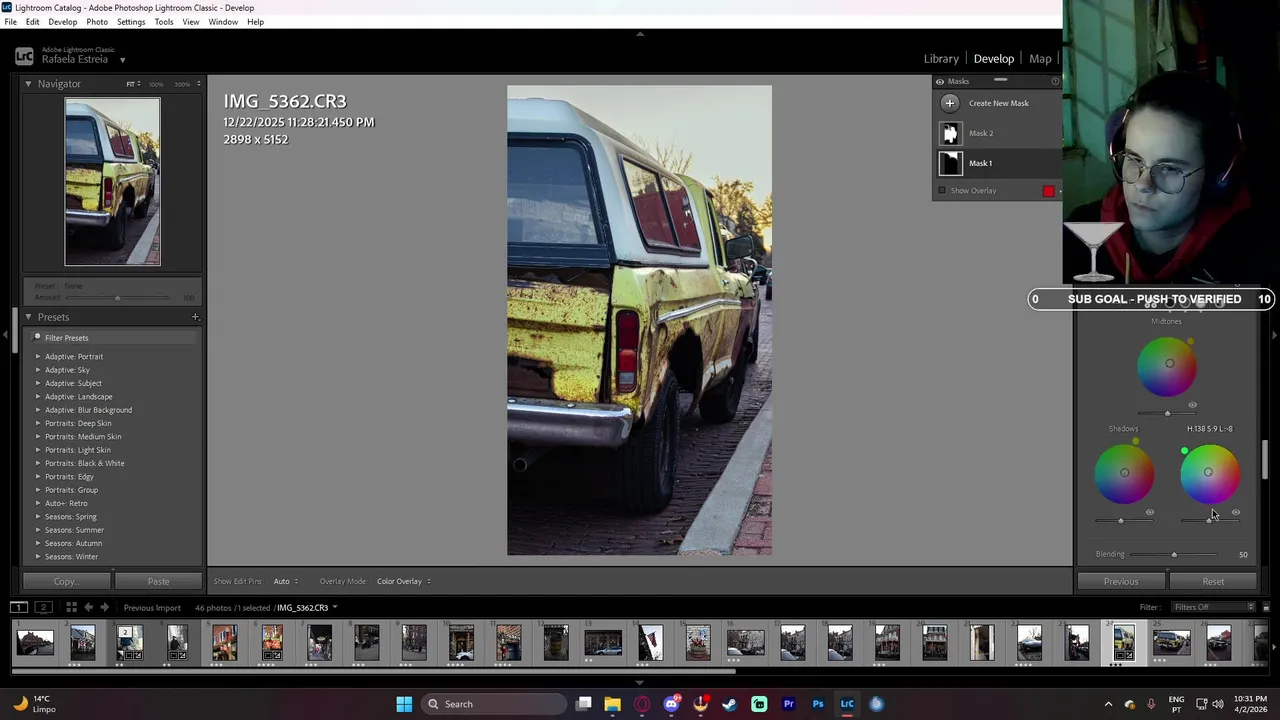Open Premiere Pro from the taskbar
1280x720 pixels.
point(789,704)
